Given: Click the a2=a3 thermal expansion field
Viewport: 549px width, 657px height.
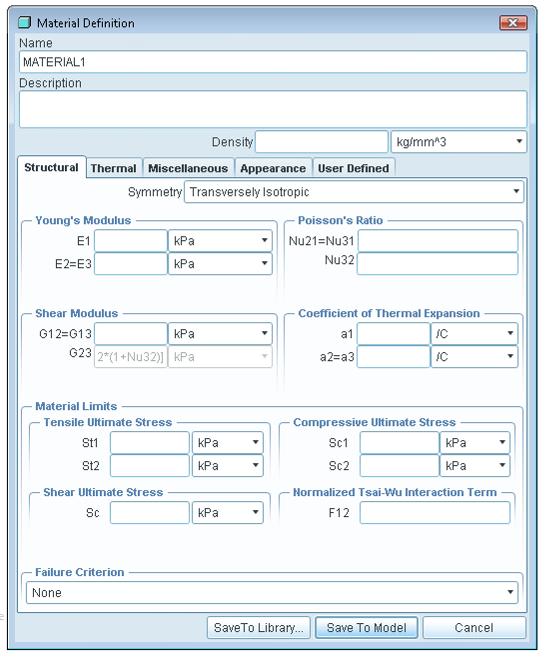Looking at the screenshot, I should point(394,357).
